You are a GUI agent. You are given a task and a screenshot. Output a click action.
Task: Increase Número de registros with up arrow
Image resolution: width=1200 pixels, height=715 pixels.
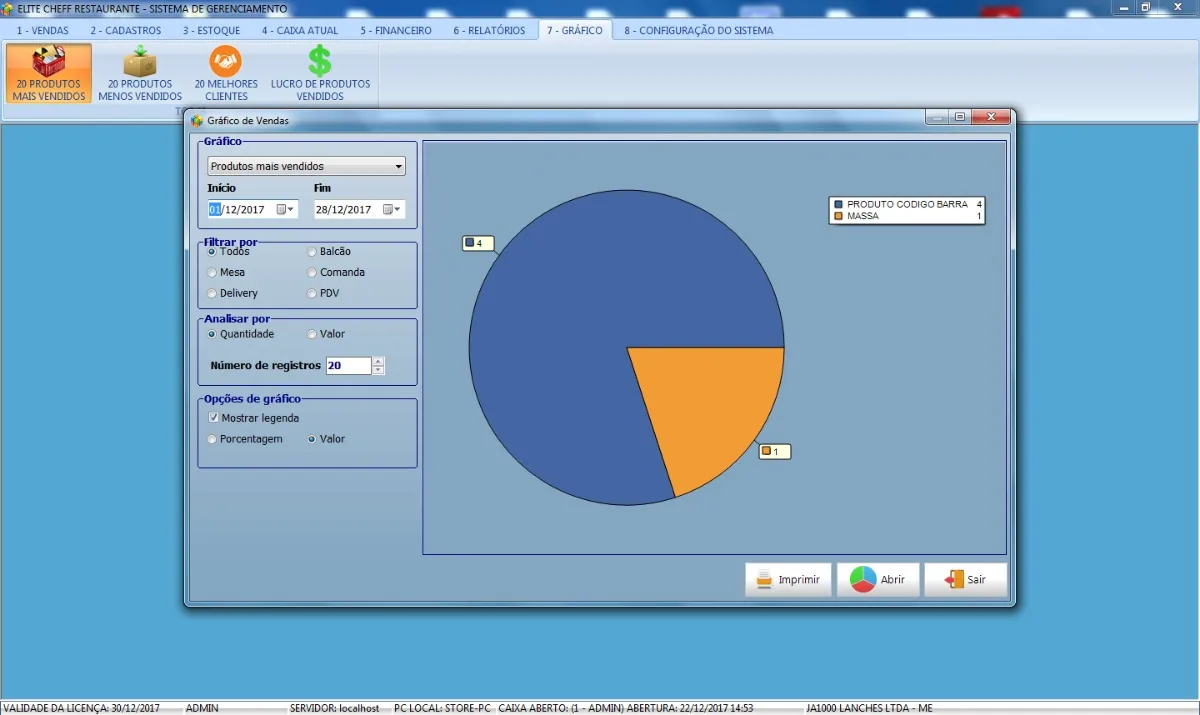click(x=378, y=361)
